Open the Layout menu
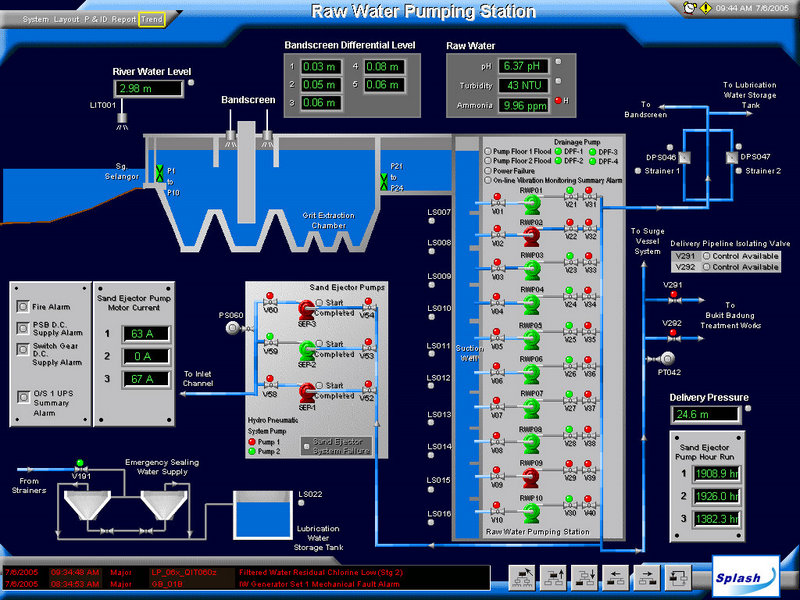 [66, 19]
